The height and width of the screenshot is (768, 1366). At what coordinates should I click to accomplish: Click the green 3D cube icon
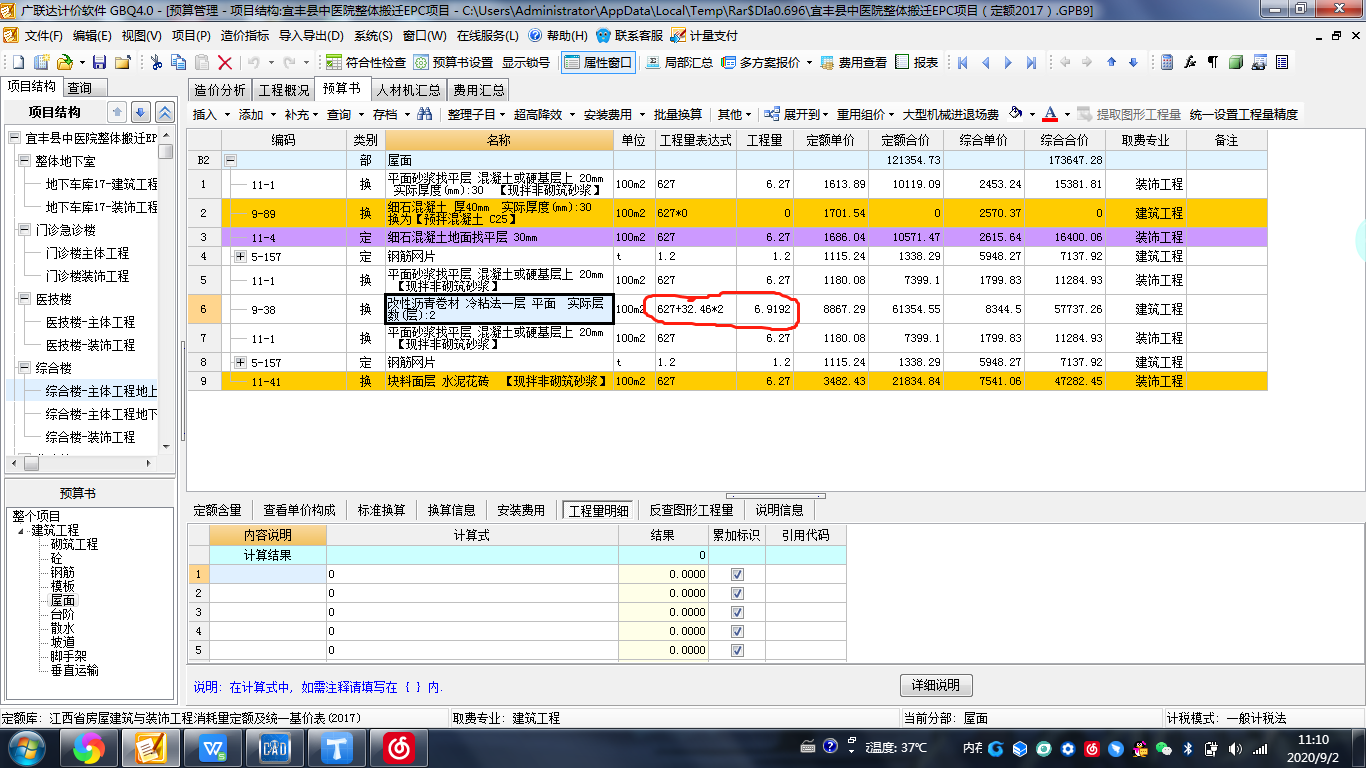pyautogui.click(x=1236, y=62)
